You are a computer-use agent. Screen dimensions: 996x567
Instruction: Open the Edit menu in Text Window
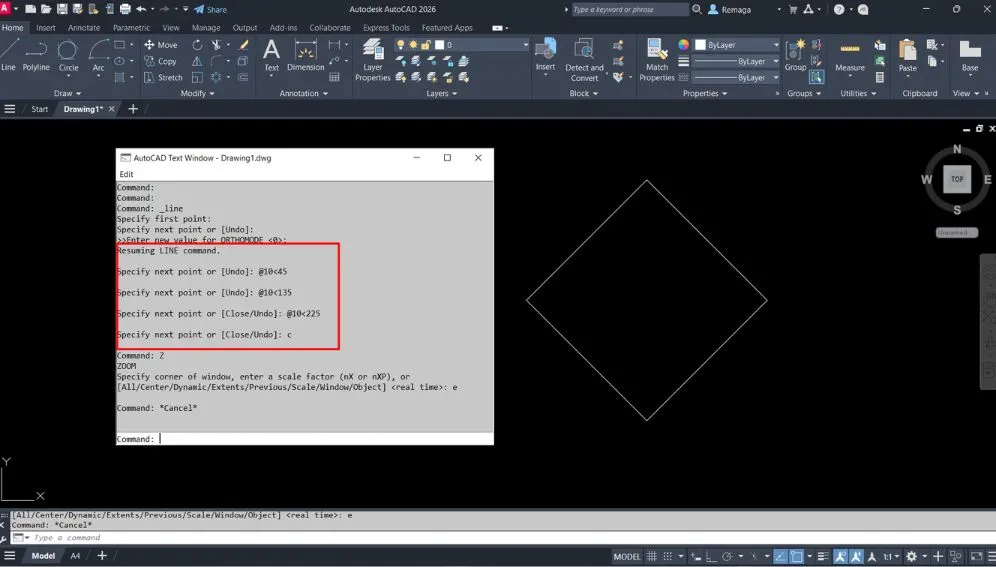pos(126,174)
